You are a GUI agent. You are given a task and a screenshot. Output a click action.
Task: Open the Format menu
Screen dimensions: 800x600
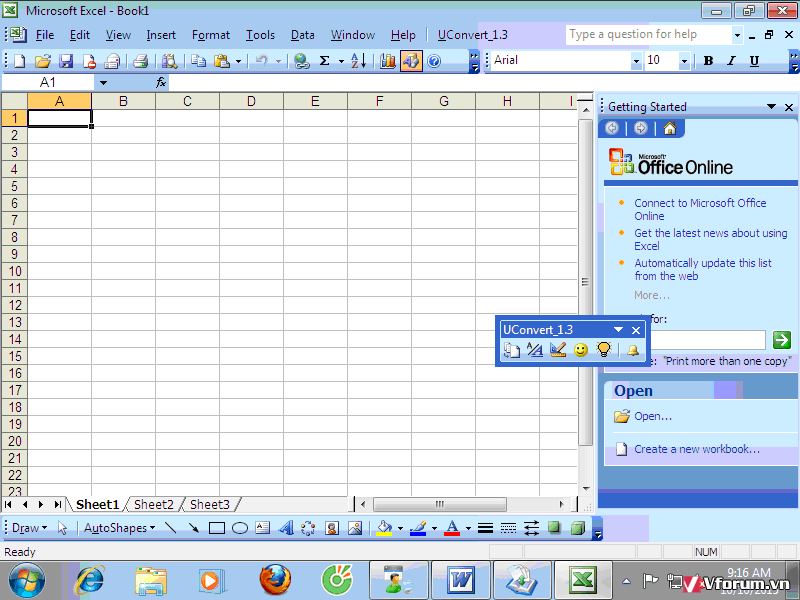click(210, 35)
